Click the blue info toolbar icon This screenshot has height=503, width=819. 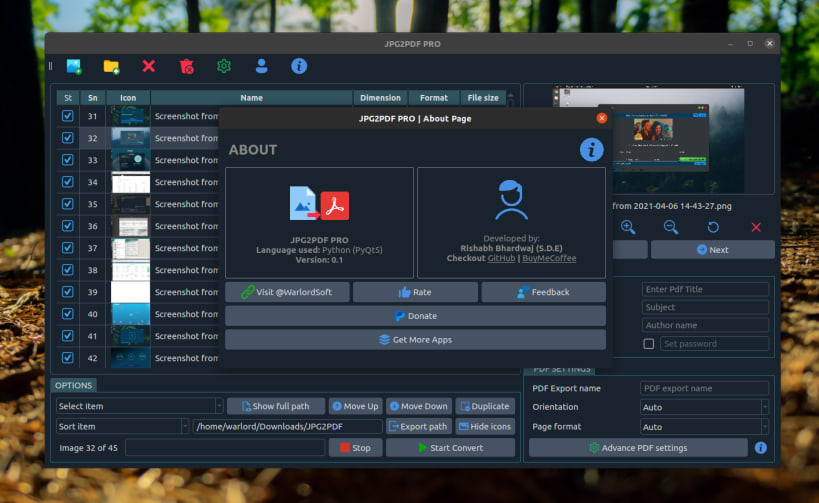(299, 66)
